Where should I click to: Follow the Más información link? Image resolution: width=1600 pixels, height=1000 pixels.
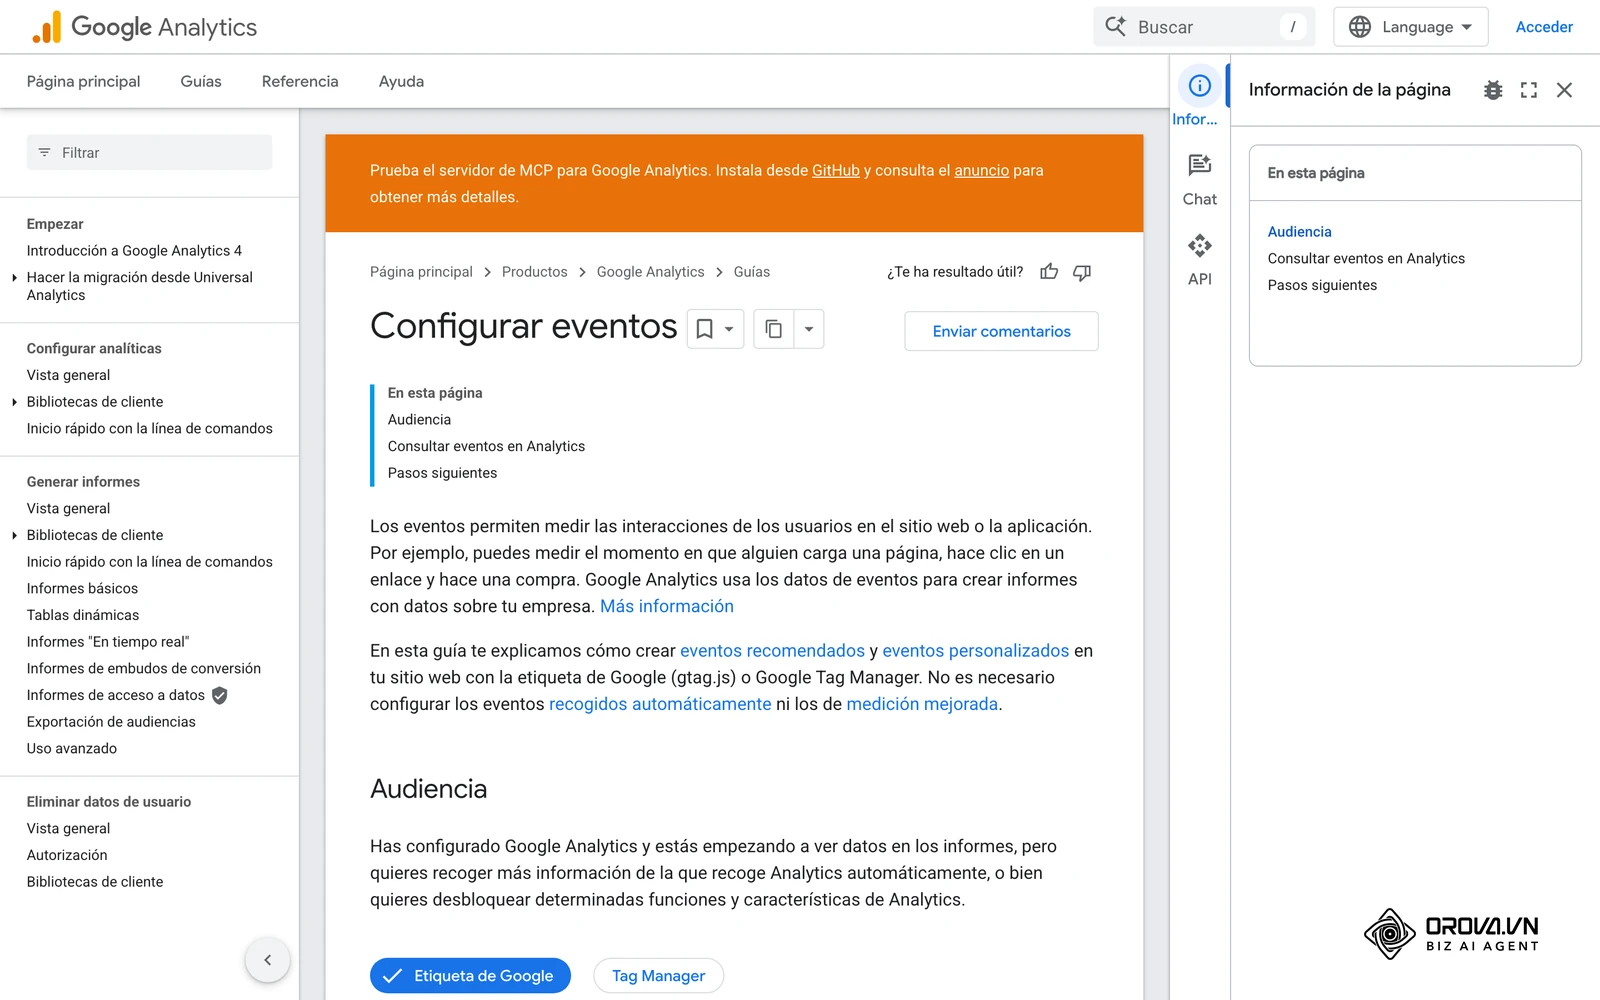coord(667,607)
